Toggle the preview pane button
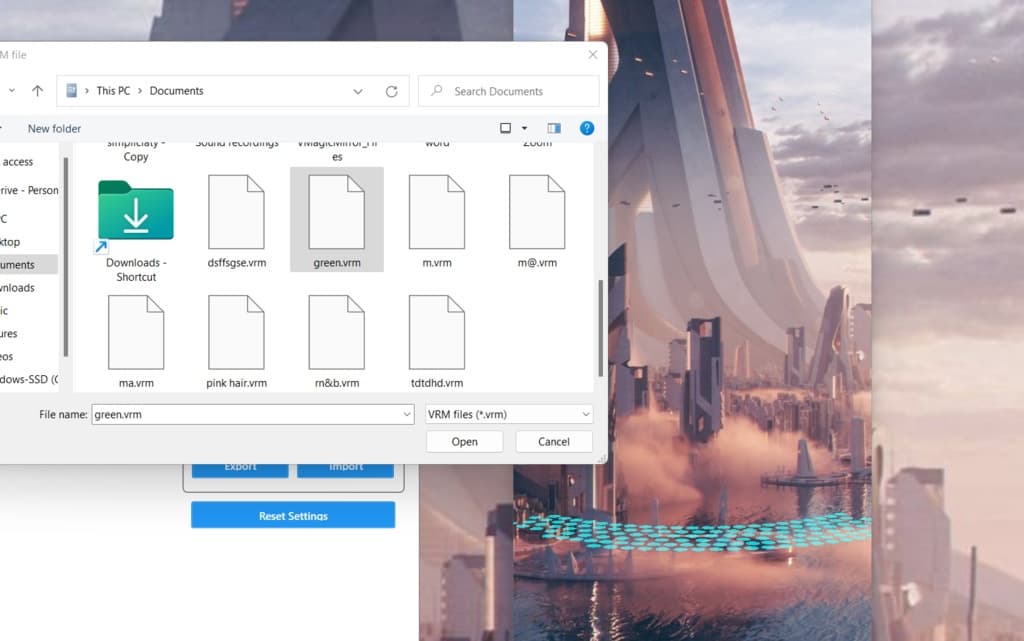Screen dimensions: 1024x641 tap(554, 128)
